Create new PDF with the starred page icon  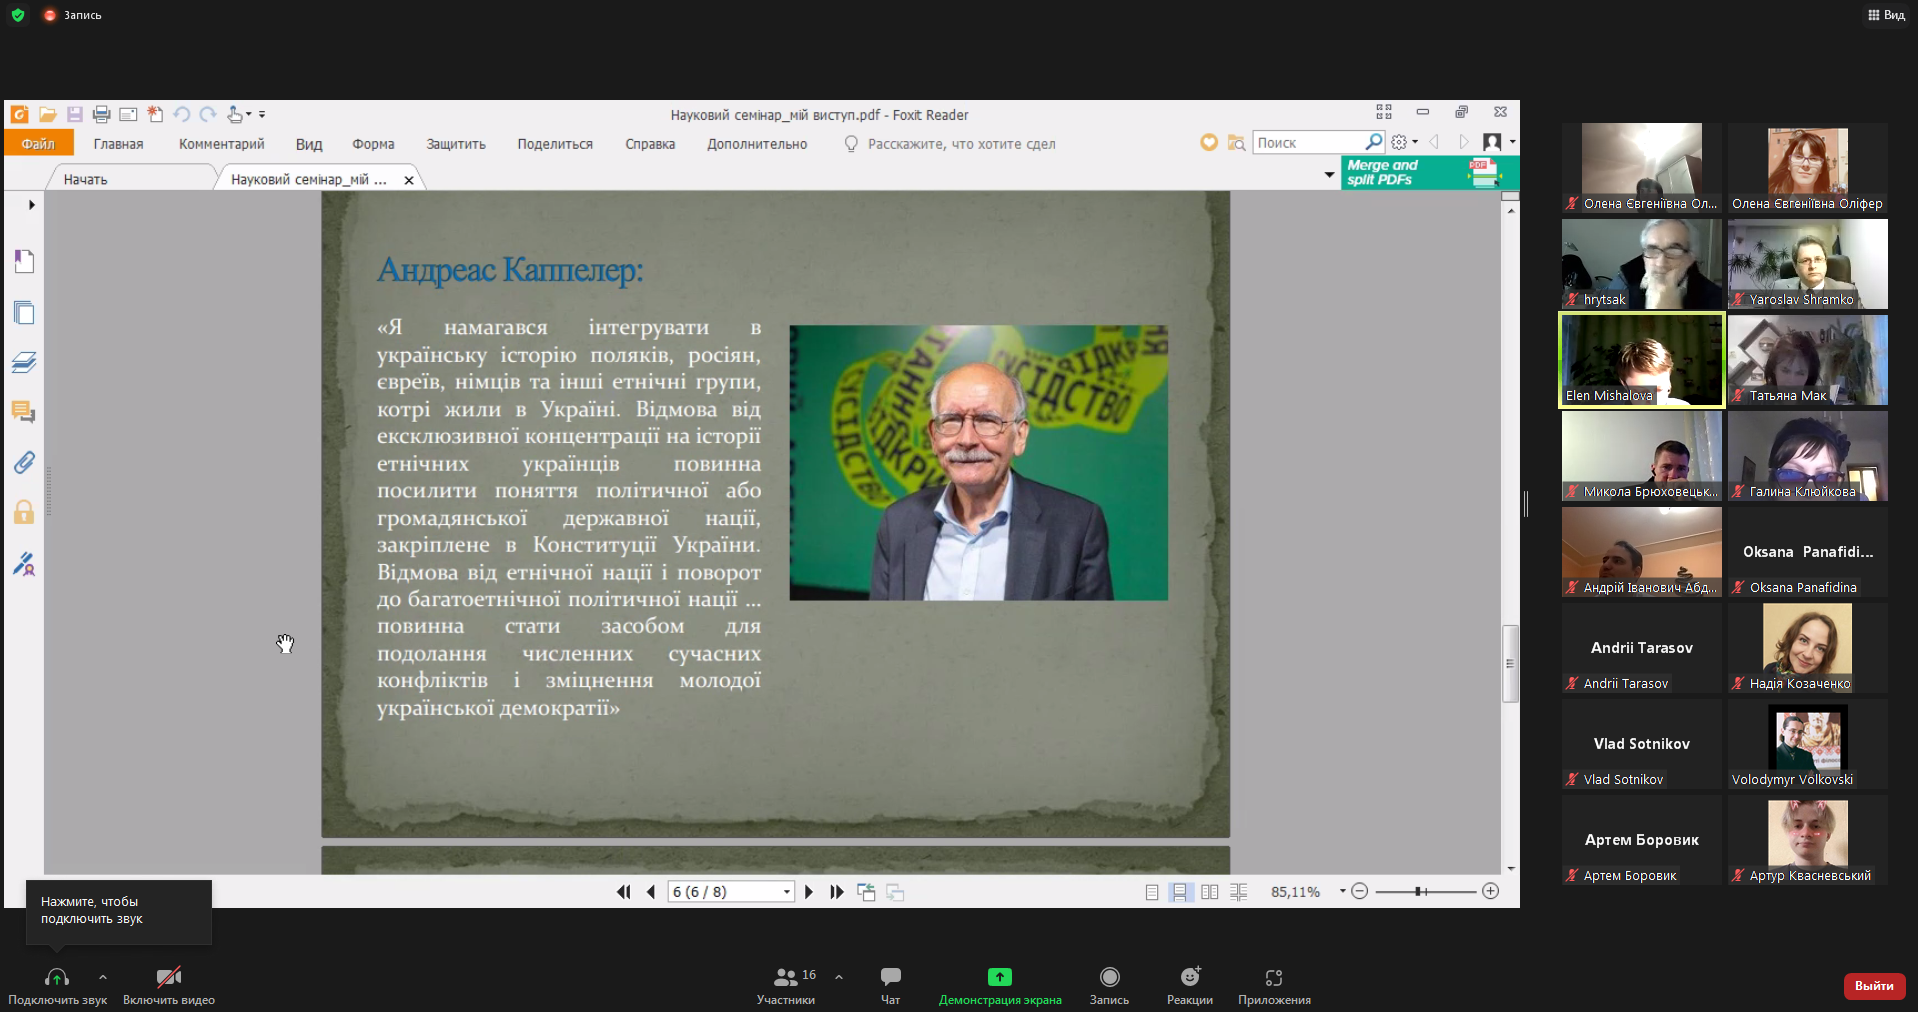(155, 115)
